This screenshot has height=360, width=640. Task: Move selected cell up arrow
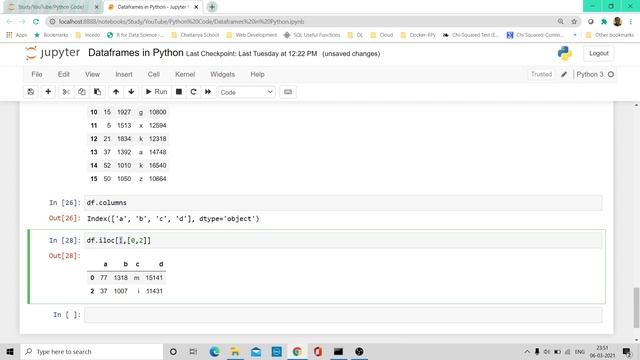coord(116,92)
